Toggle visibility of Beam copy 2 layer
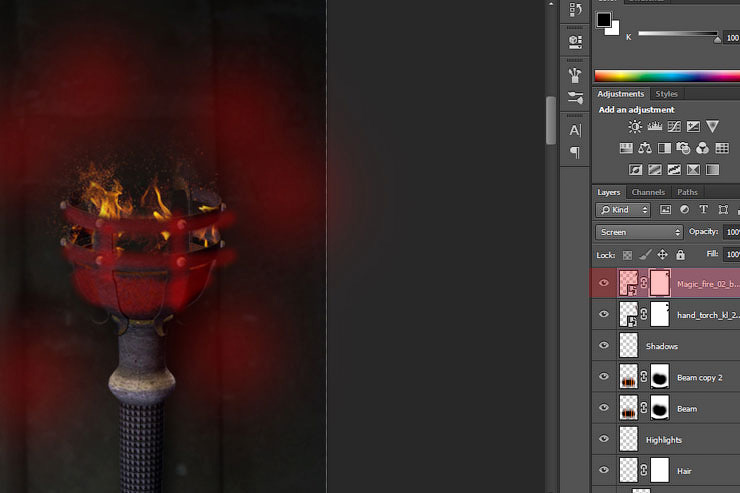The height and width of the screenshot is (493, 740). click(603, 377)
